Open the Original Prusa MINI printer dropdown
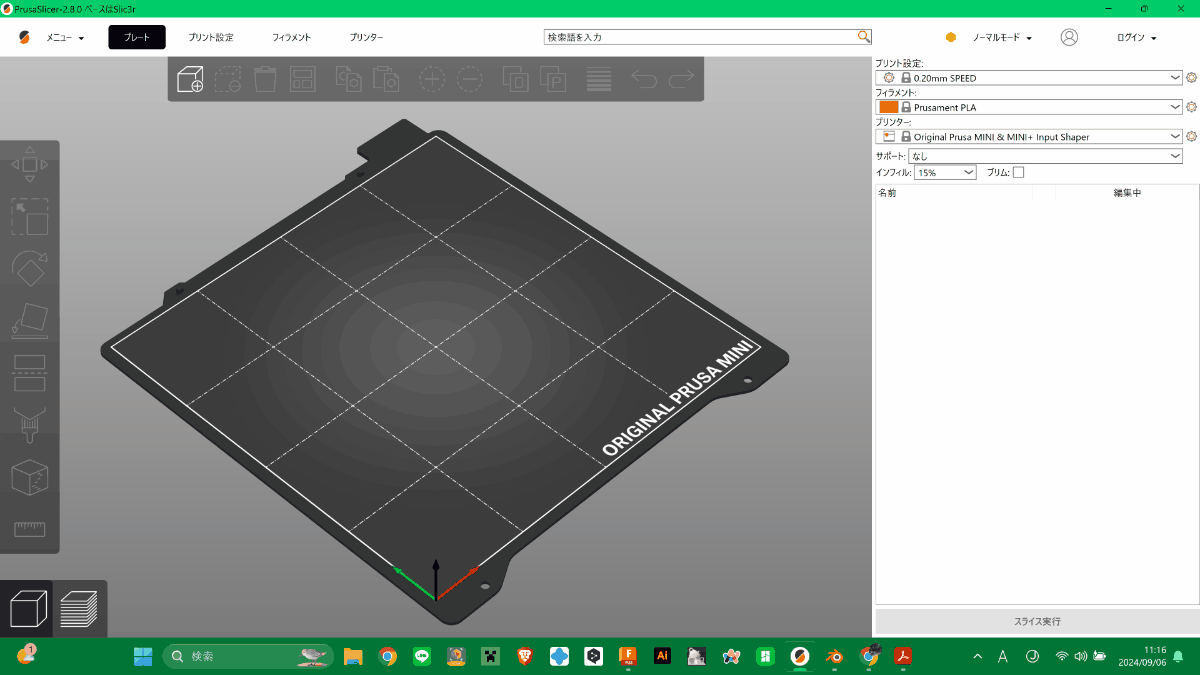Image resolution: width=1200 pixels, height=675 pixels. coord(1029,136)
